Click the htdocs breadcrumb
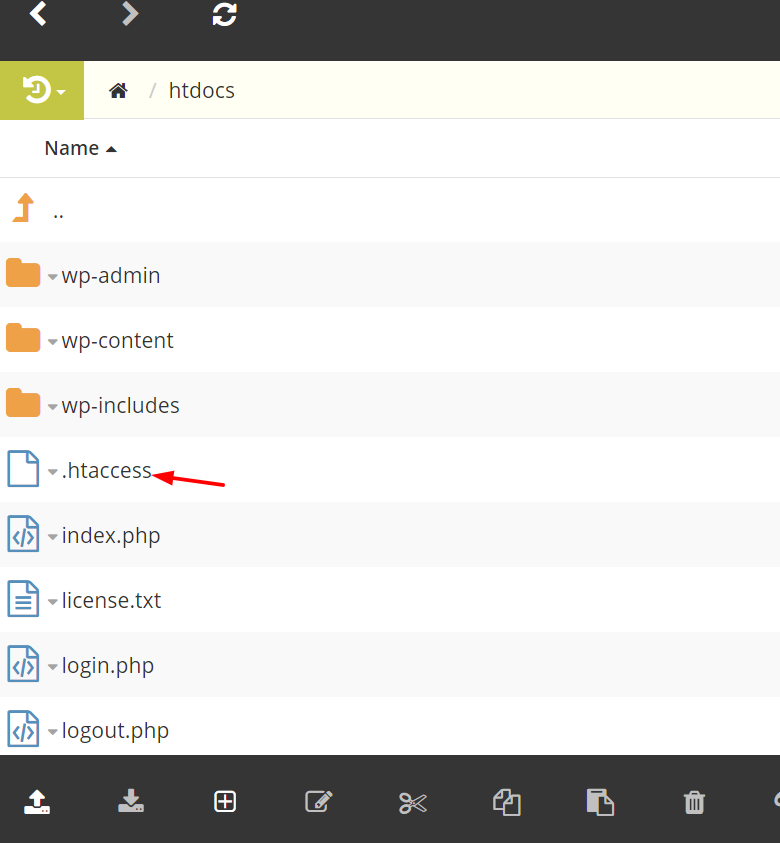This screenshot has width=780, height=843. 202,90
